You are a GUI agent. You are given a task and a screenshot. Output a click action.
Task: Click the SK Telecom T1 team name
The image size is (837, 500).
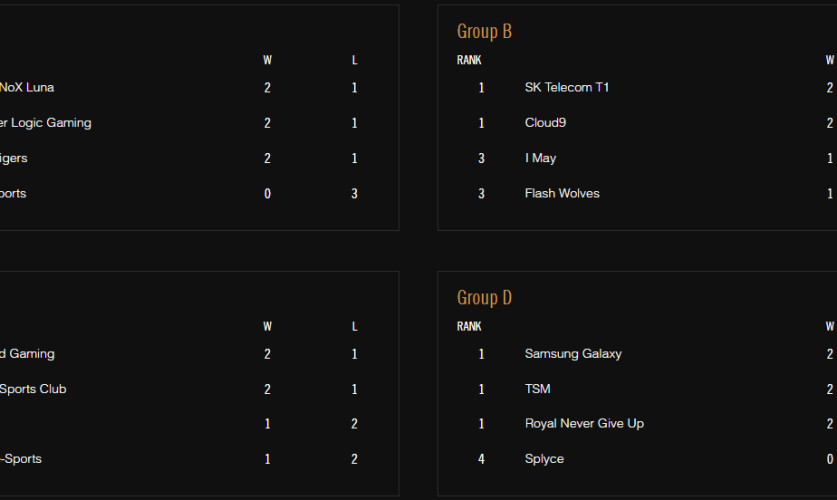pyautogui.click(x=566, y=88)
